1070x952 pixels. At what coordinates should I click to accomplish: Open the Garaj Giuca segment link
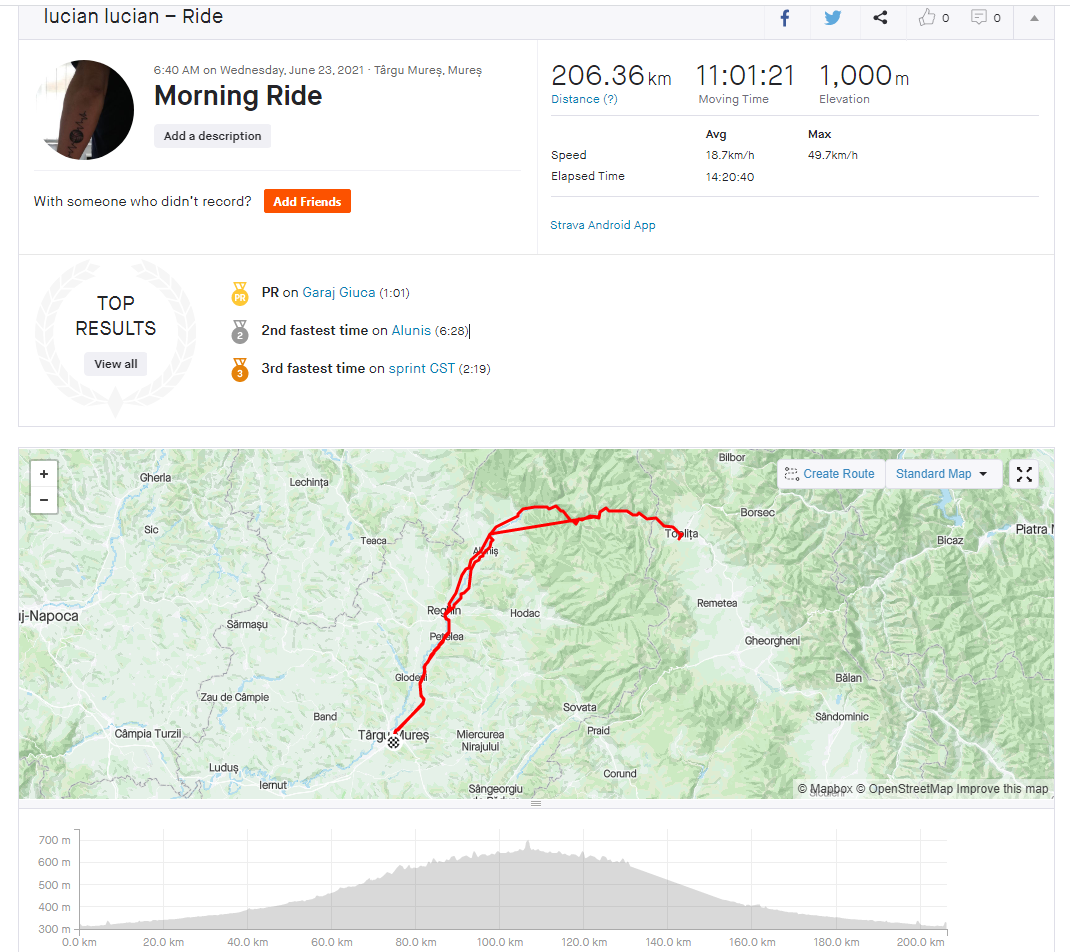[339, 293]
